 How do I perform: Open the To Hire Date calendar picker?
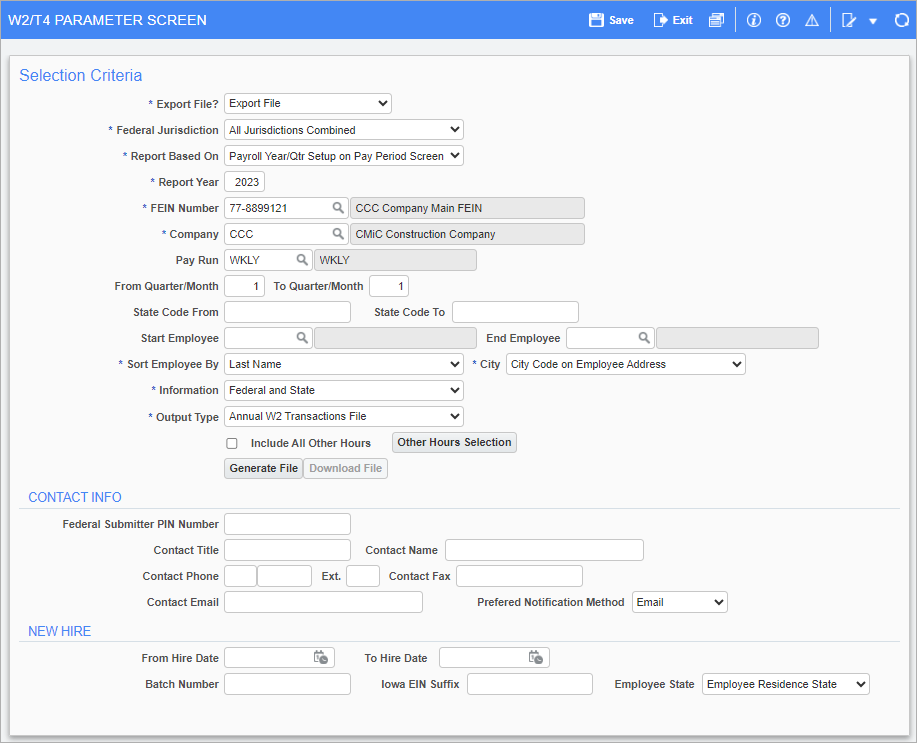536,657
